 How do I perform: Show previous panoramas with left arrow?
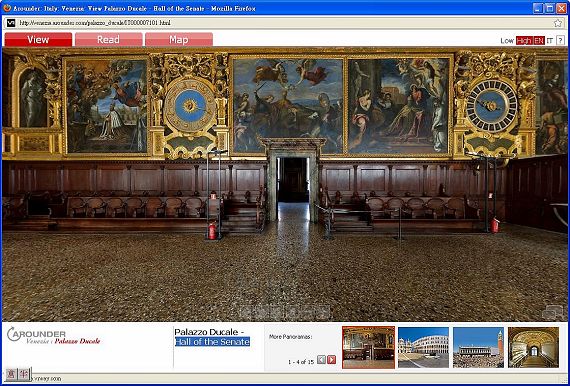[321, 359]
